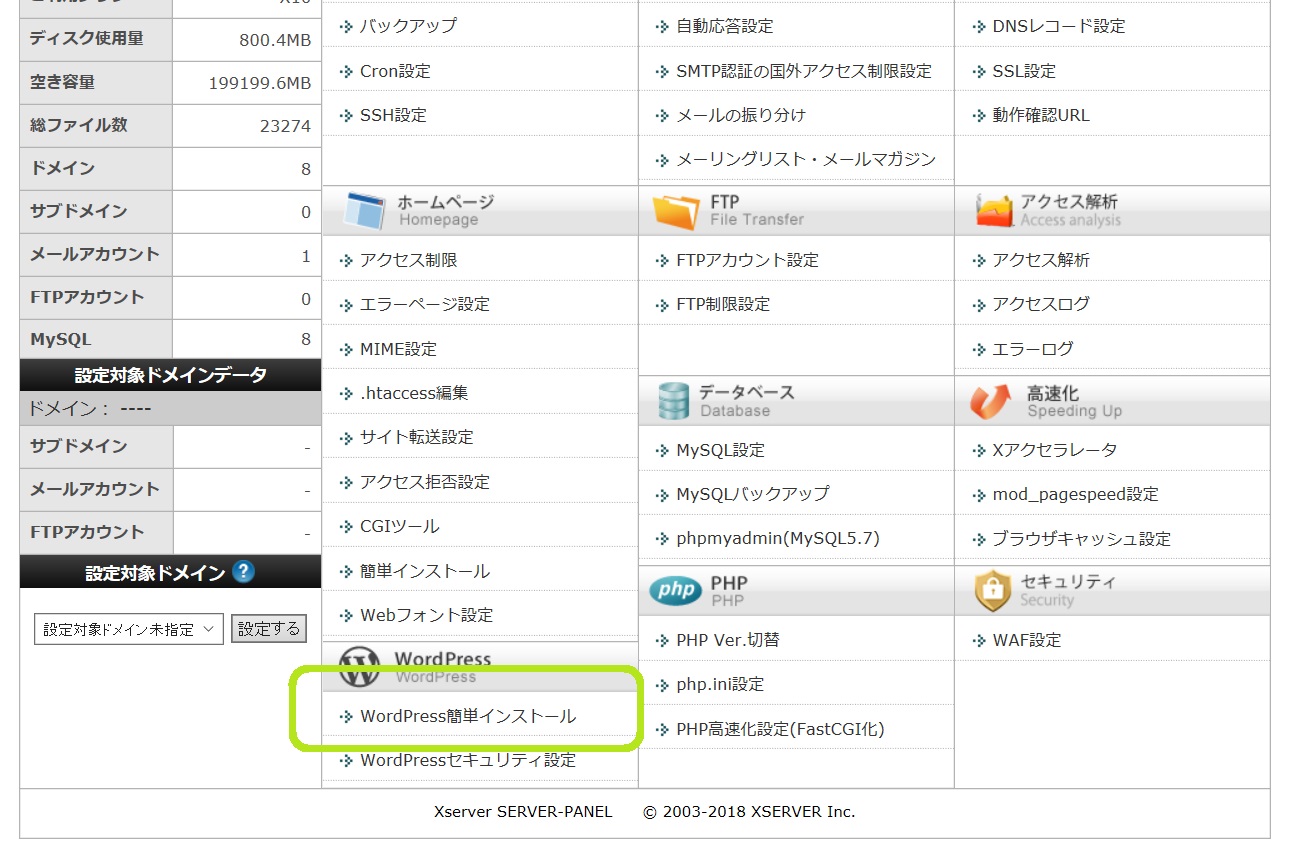Open サイト転送設定 link
Image resolution: width=1290 pixels, height=851 pixels.
[x=416, y=437]
